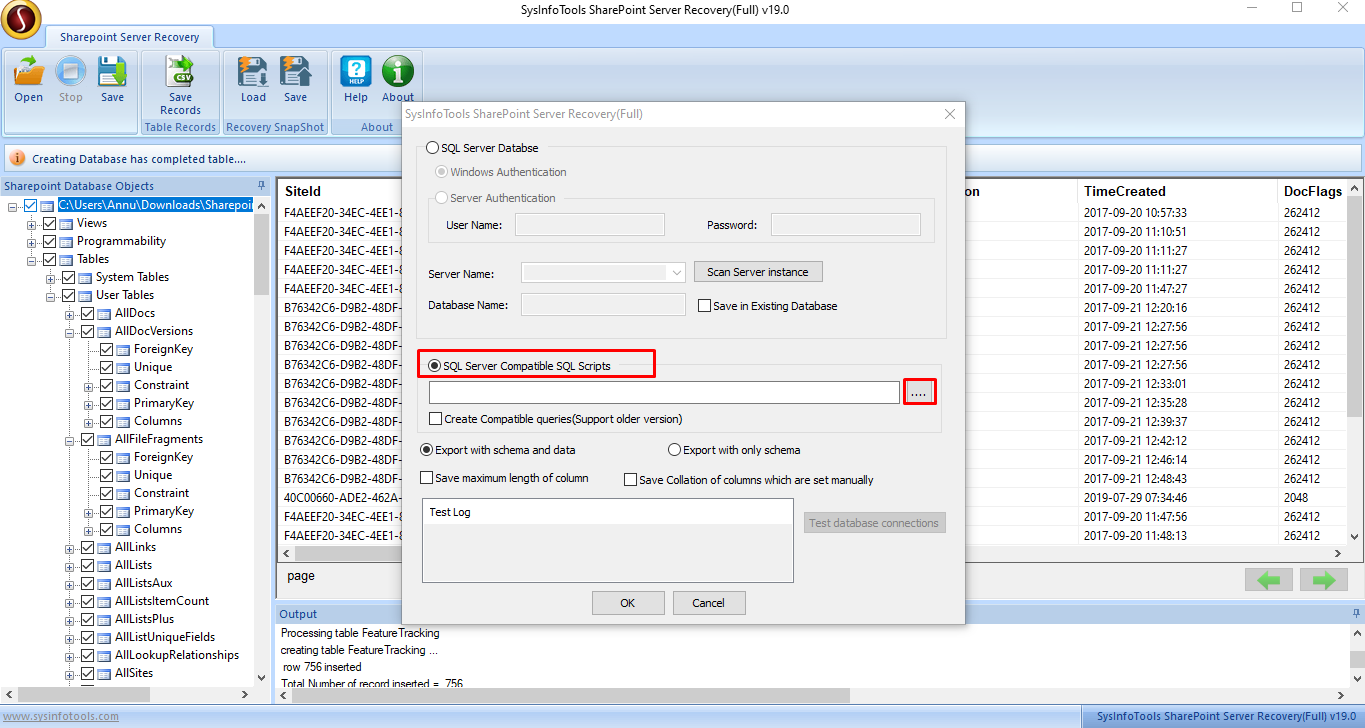
Task: Click the Password input field
Action: pyautogui.click(x=845, y=225)
